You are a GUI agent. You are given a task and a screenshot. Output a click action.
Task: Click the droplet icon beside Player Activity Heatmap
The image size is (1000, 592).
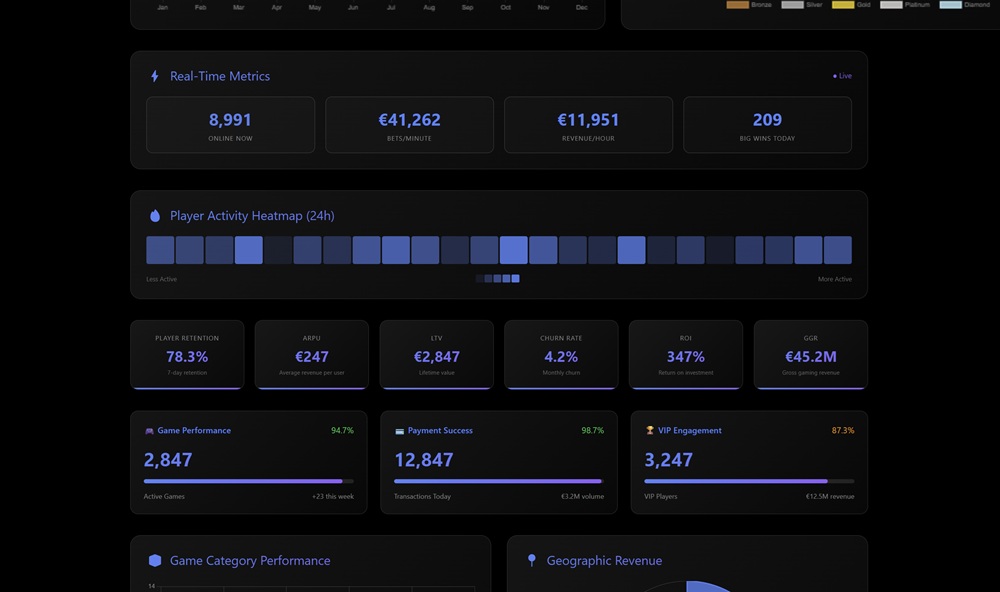pyautogui.click(x=155, y=216)
